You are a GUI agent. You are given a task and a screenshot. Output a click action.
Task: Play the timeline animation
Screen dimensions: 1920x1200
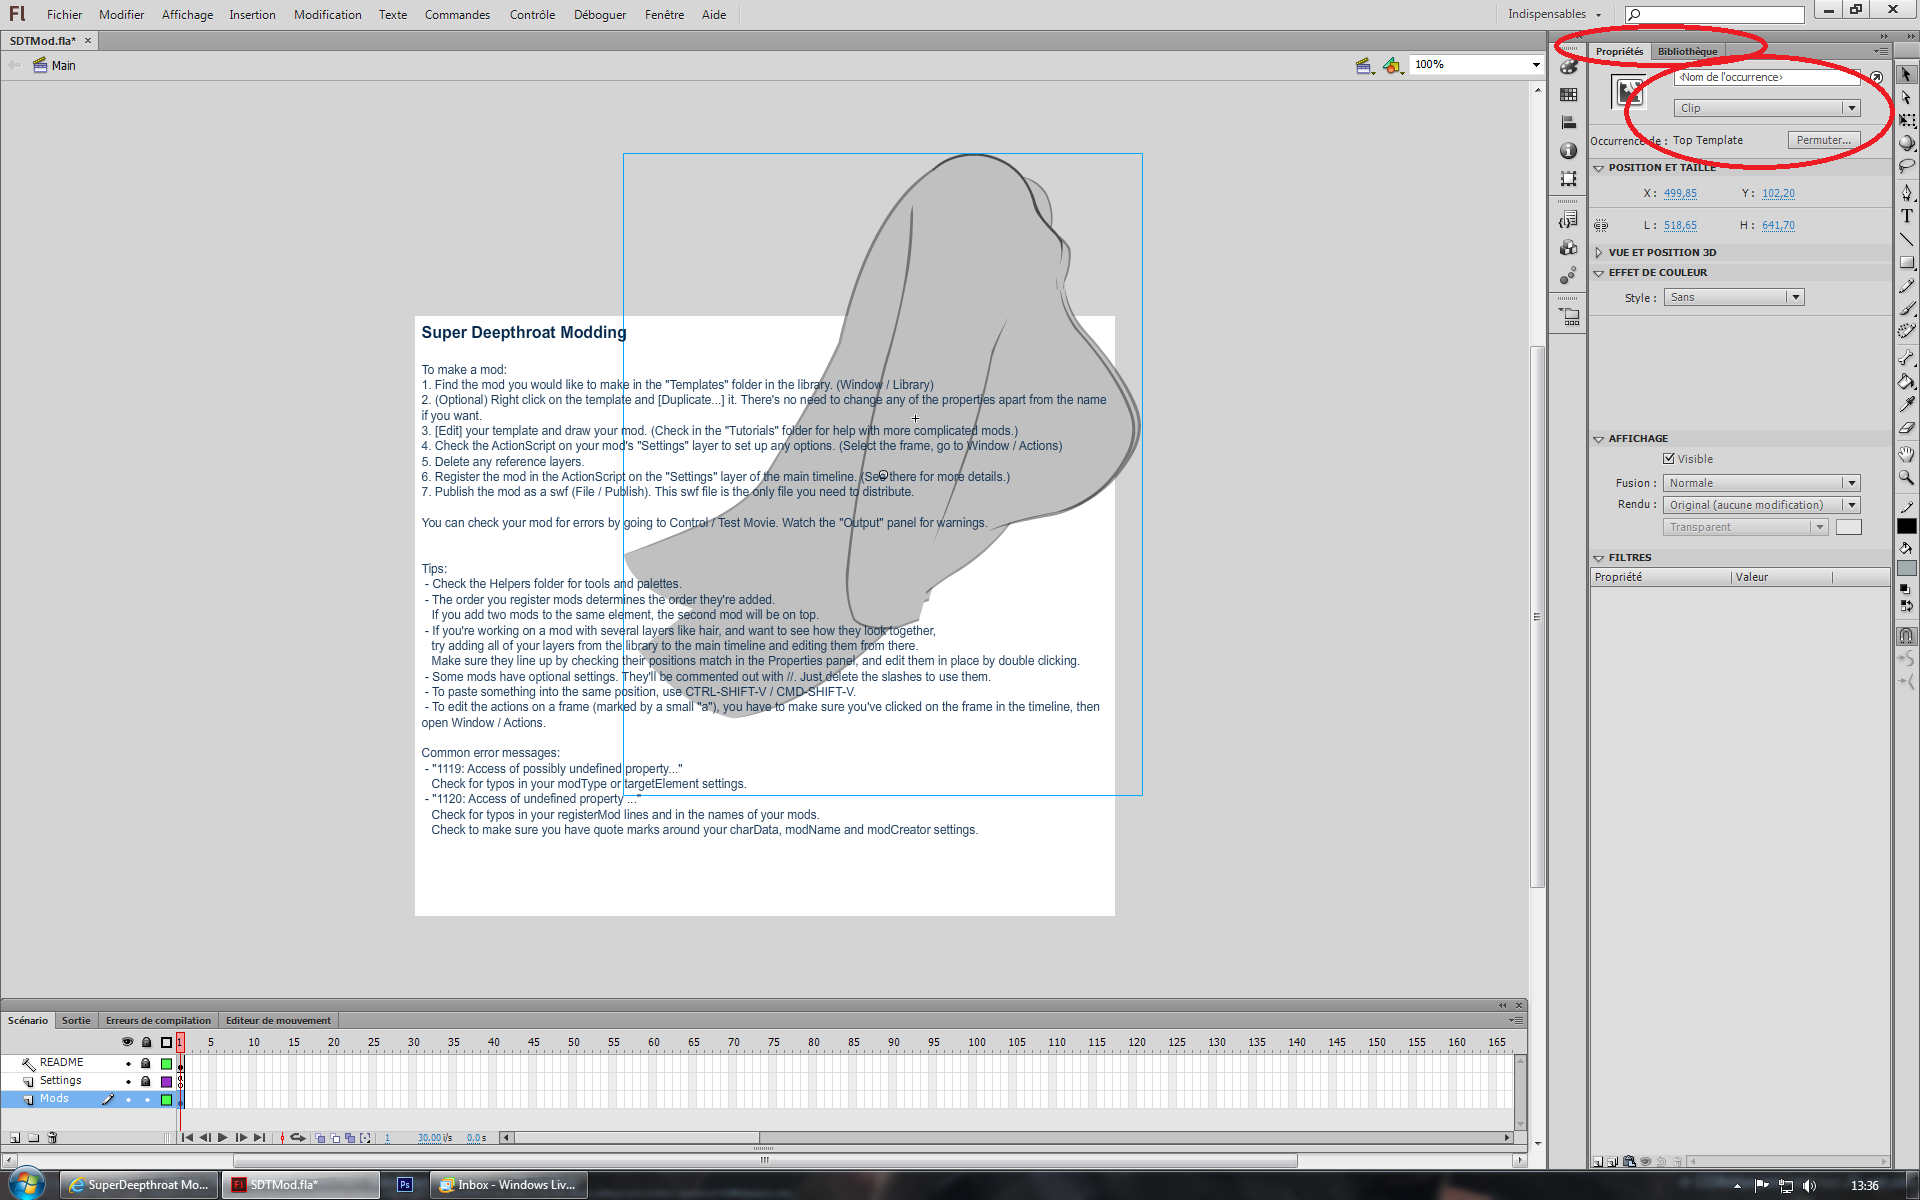223,1138
